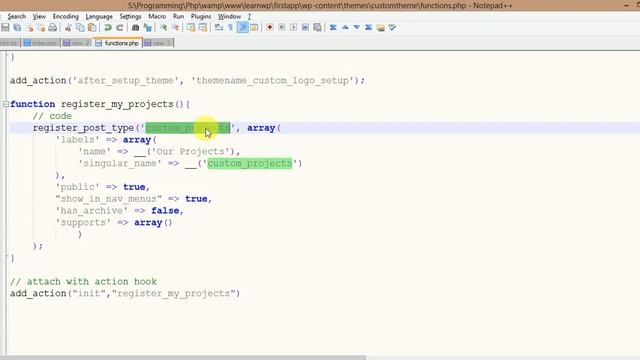Click the icon right of indent guide
Image resolution: width=640 pixels, height=360 pixels.
254,27
